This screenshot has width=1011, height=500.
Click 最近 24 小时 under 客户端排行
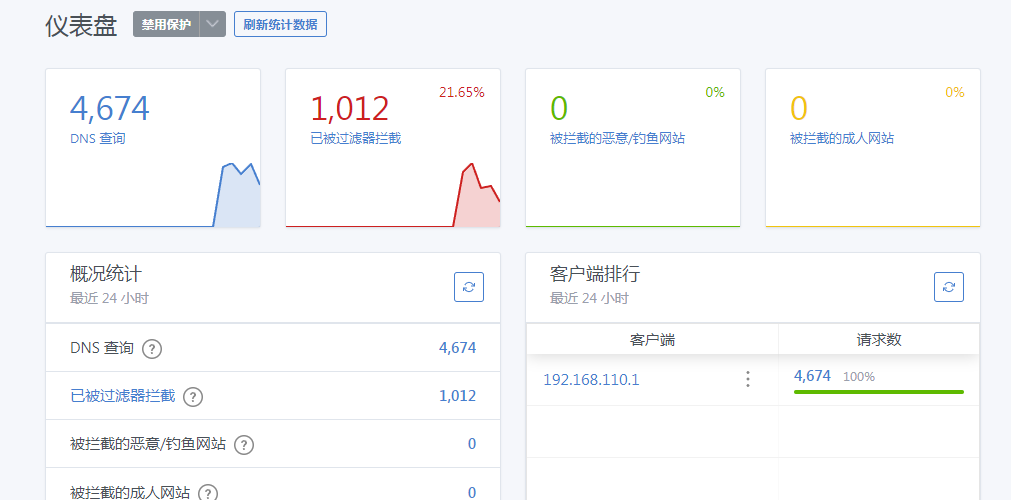tap(589, 298)
